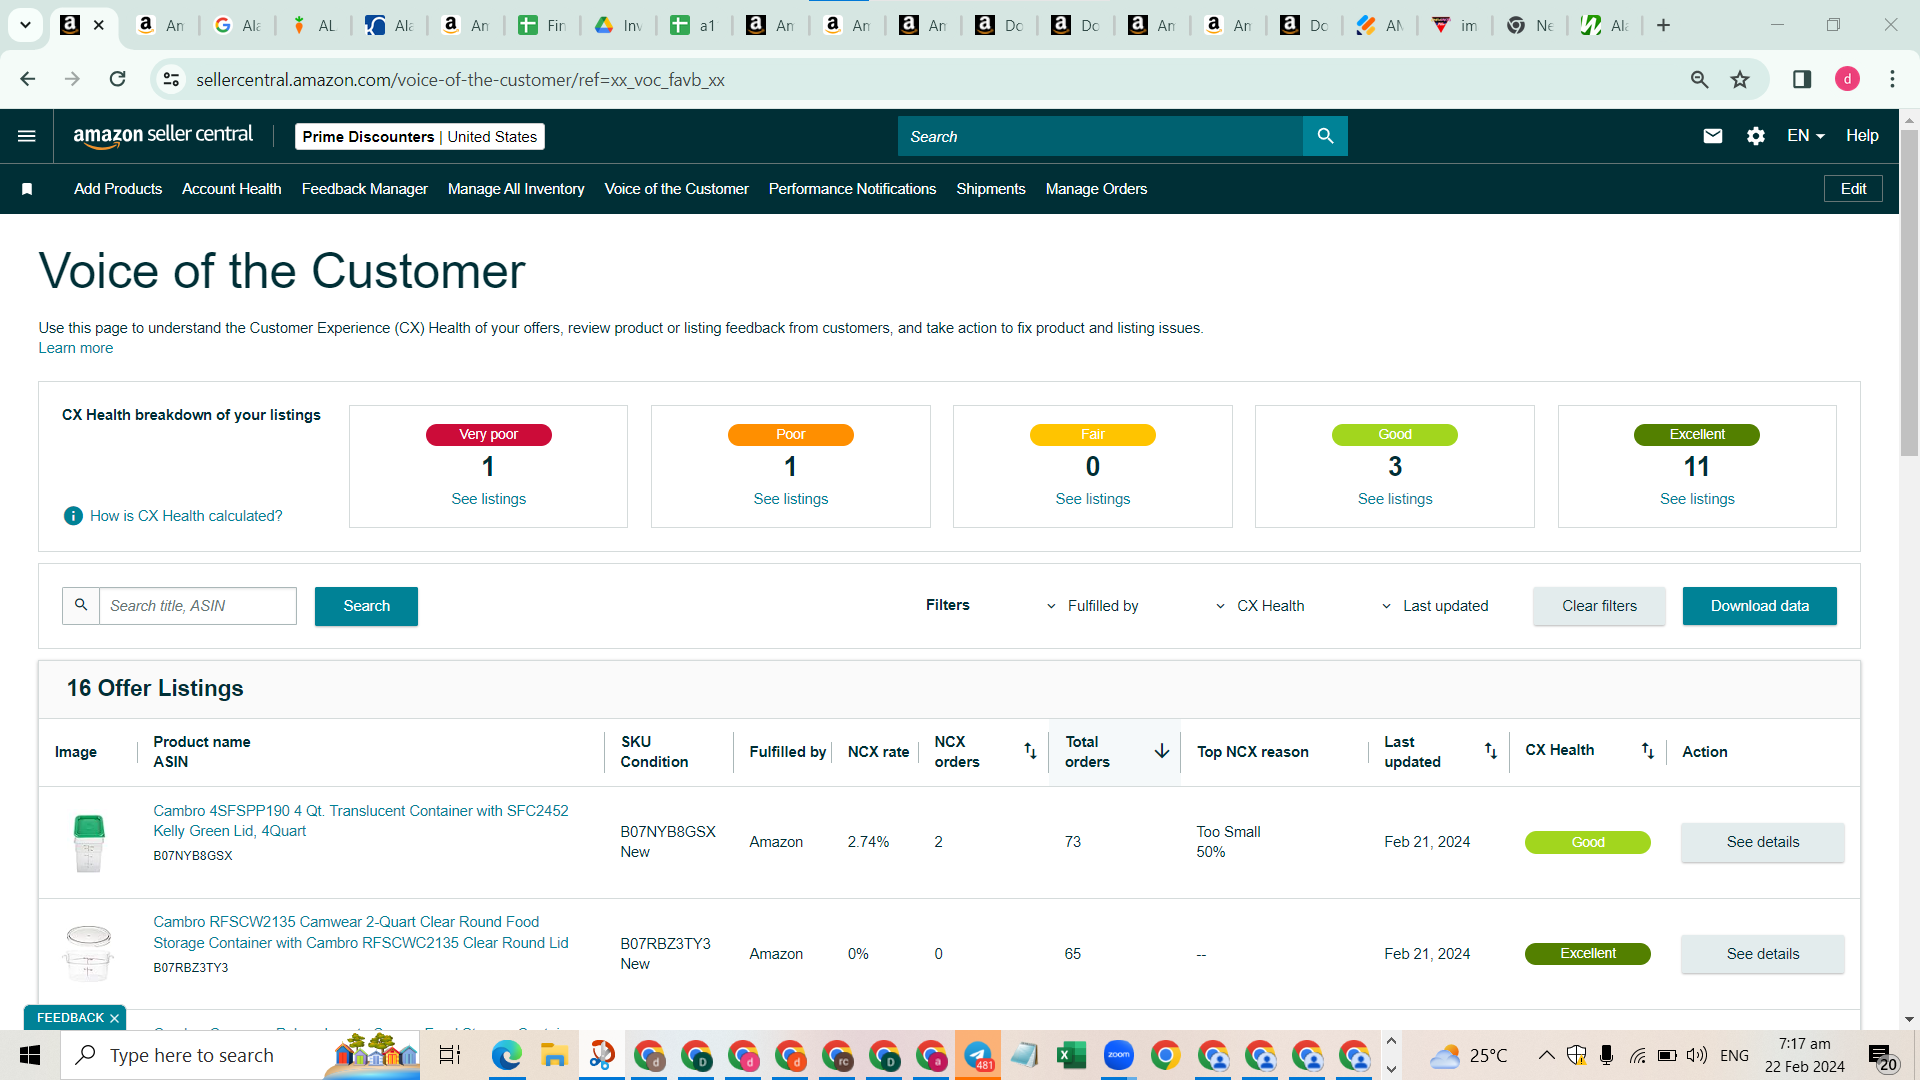Click the bookmark flag icon
1920x1080 pixels.
(x=27, y=189)
